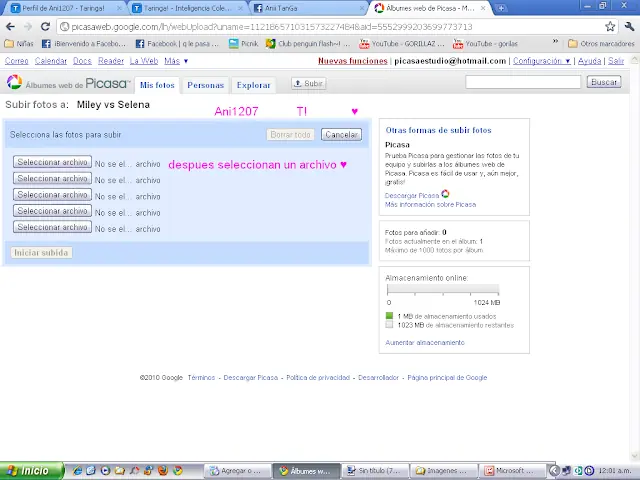The width and height of the screenshot is (640, 480).
Task: Switch to the Anii TarıGa Facebook tab
Action: (x=309, y=8)
